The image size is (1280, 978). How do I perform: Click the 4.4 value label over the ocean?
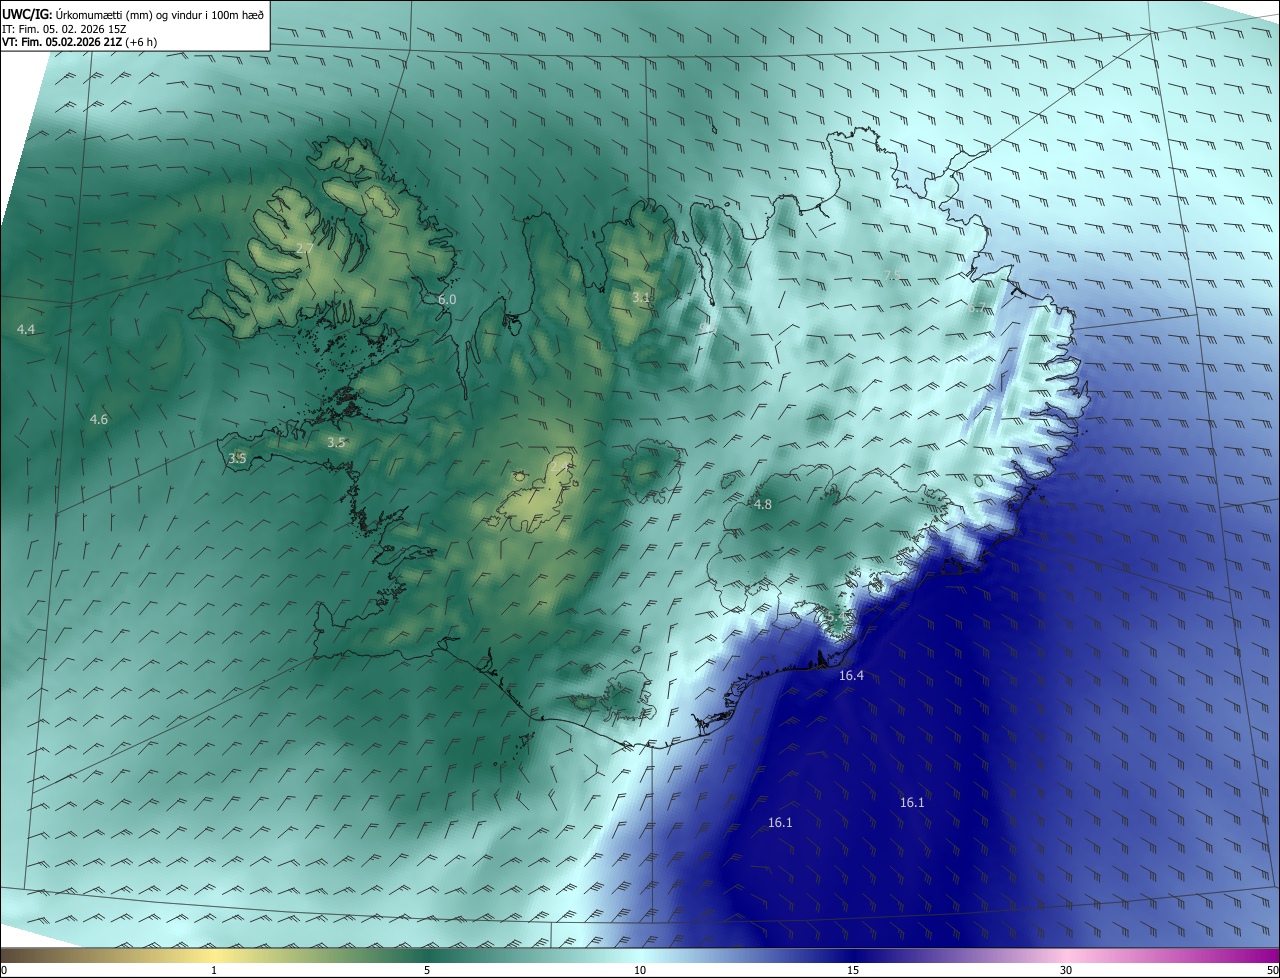pyautogui.click(x=26, y=329)
